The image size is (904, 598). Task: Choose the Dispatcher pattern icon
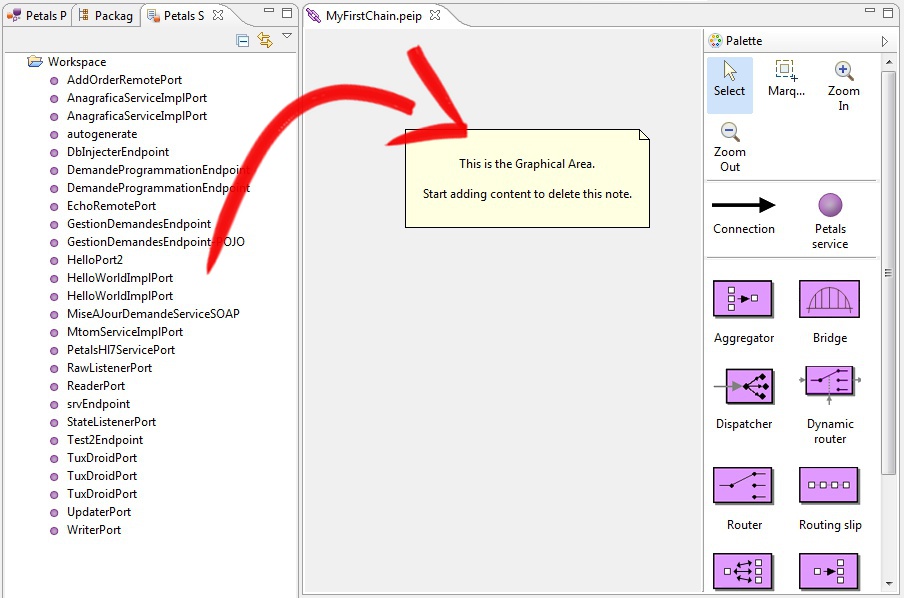(742, 385)
